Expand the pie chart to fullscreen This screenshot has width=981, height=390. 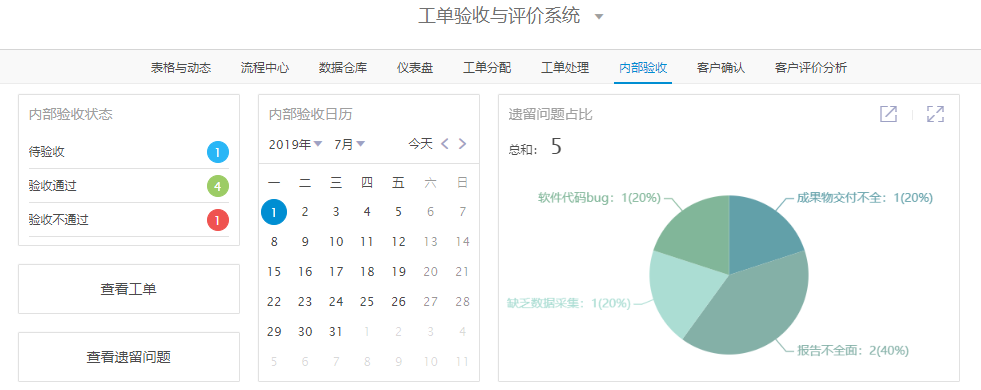coord(935,114)
